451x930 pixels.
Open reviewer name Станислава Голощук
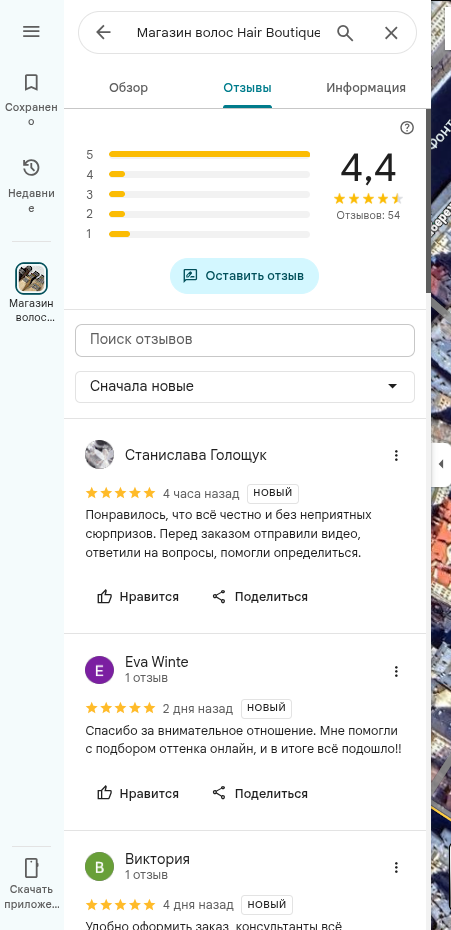click(196, 455)
